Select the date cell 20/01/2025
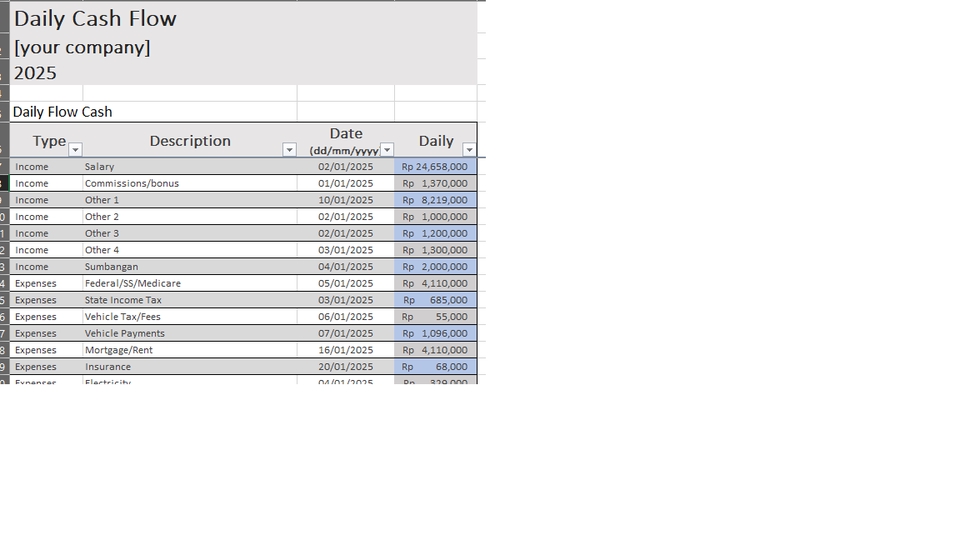Image resolution: width=960 pixels, height=540 pixels. pos(346,367)
